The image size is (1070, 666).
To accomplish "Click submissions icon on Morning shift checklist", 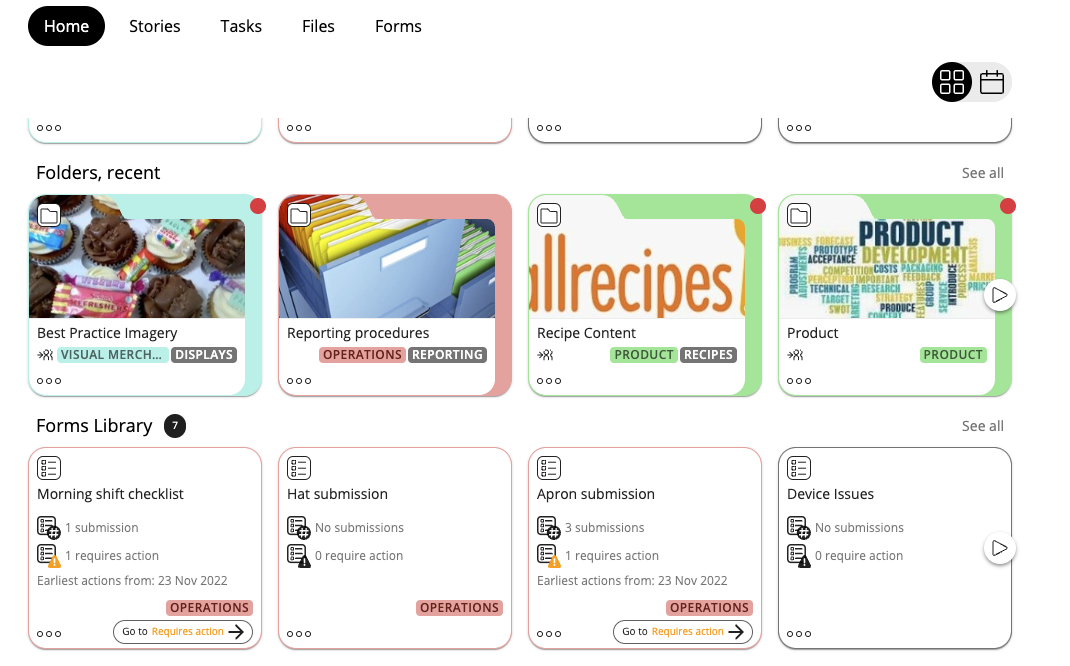I will [x=48, y=527].
